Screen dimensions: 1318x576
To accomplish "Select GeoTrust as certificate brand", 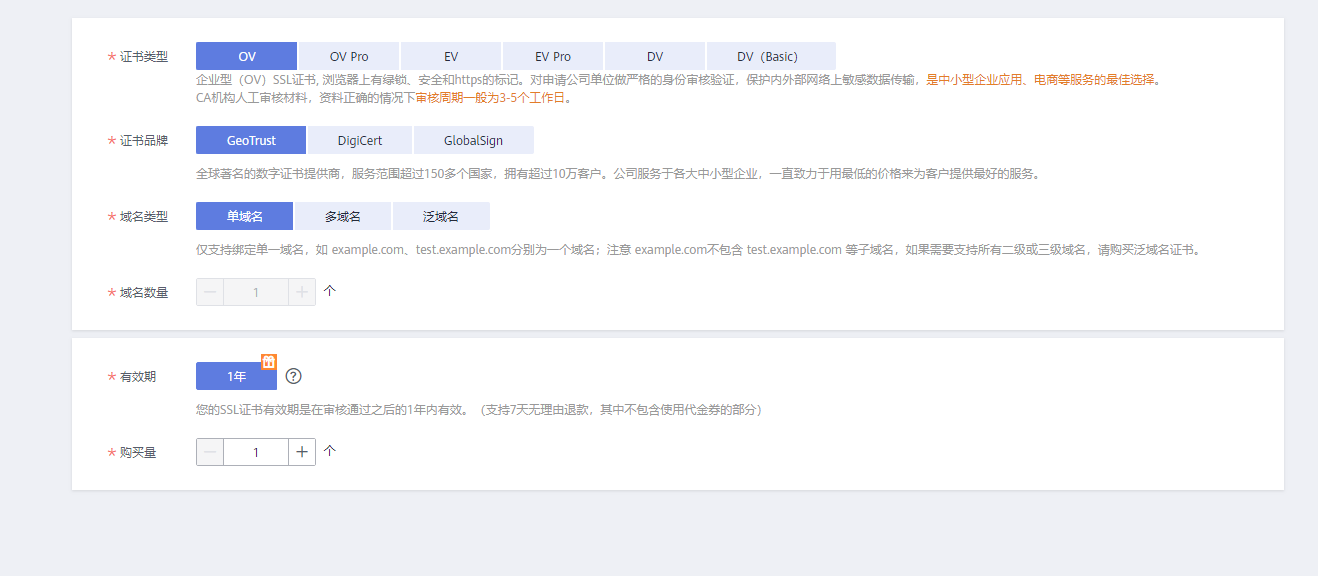I will point(251,140).
